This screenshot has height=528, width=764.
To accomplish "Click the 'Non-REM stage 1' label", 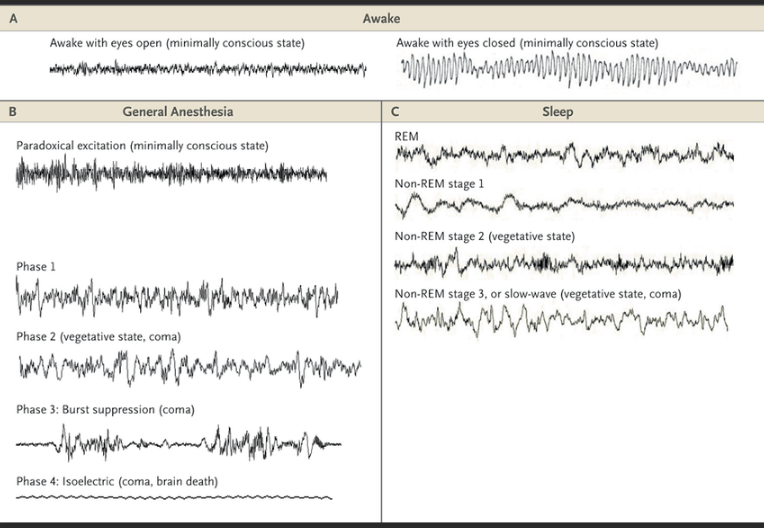I will (439, 184).
